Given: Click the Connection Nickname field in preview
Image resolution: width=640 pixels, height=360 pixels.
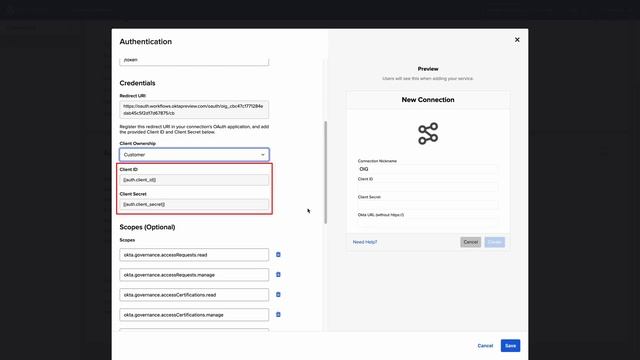Looking at the screenshot, I should [x=428, y=169].
